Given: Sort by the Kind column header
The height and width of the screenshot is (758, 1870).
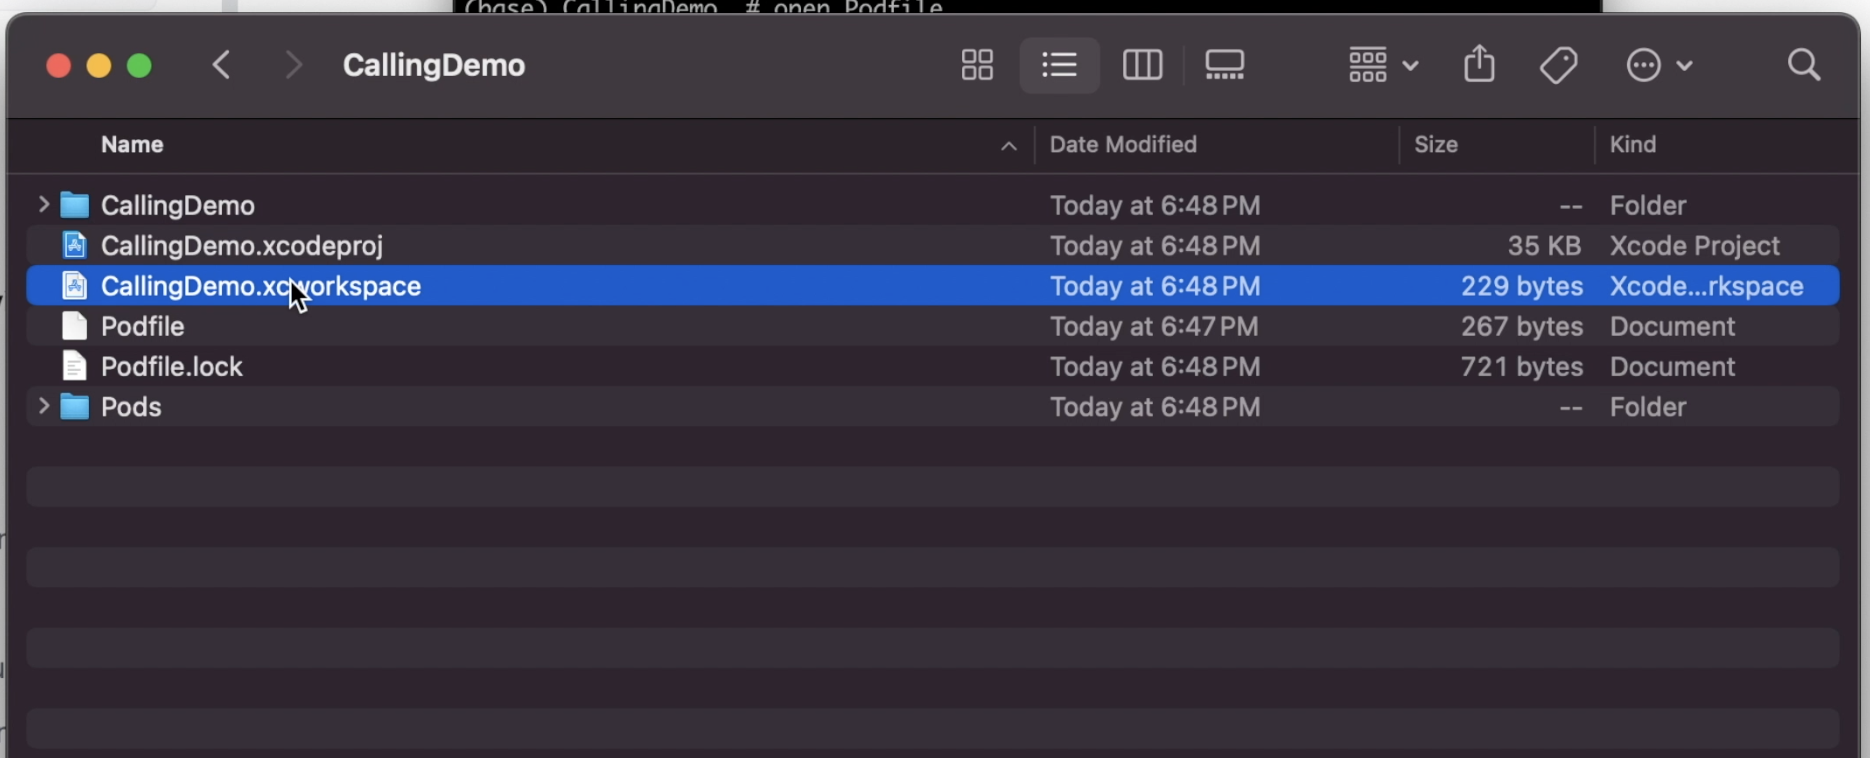Looking at the screenshot, I should (x=1632, y=145).
